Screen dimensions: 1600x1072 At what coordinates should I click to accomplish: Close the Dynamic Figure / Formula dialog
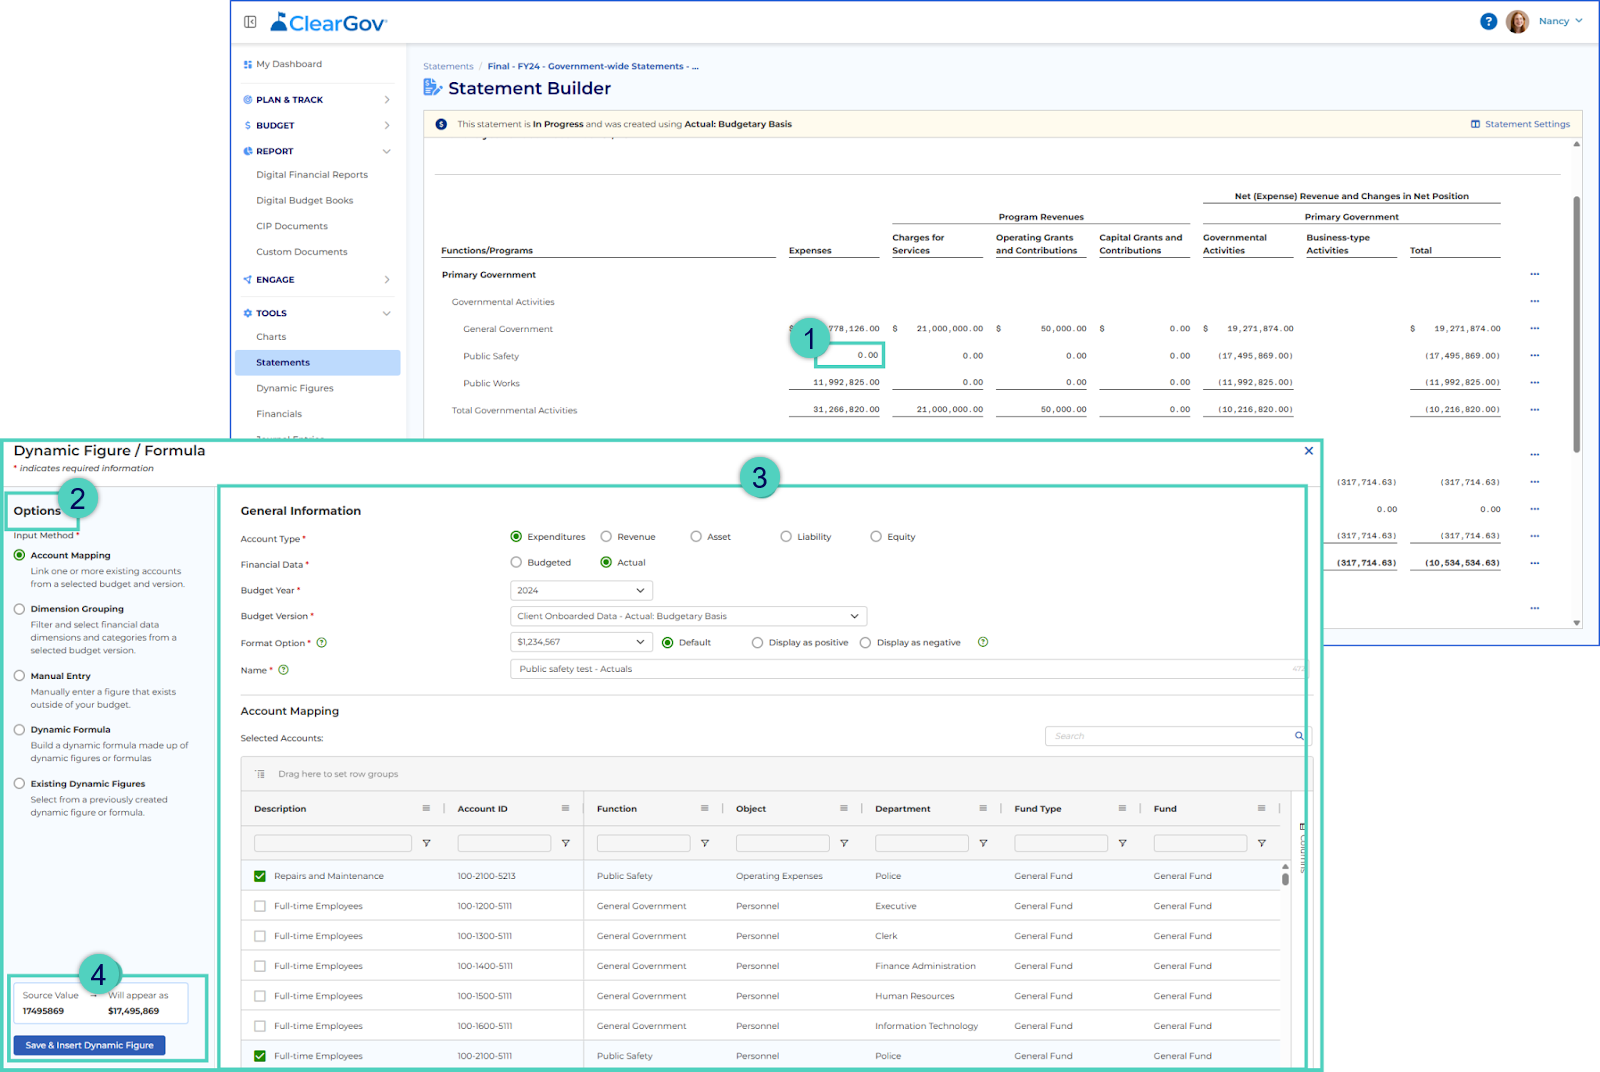(1309, 451)
